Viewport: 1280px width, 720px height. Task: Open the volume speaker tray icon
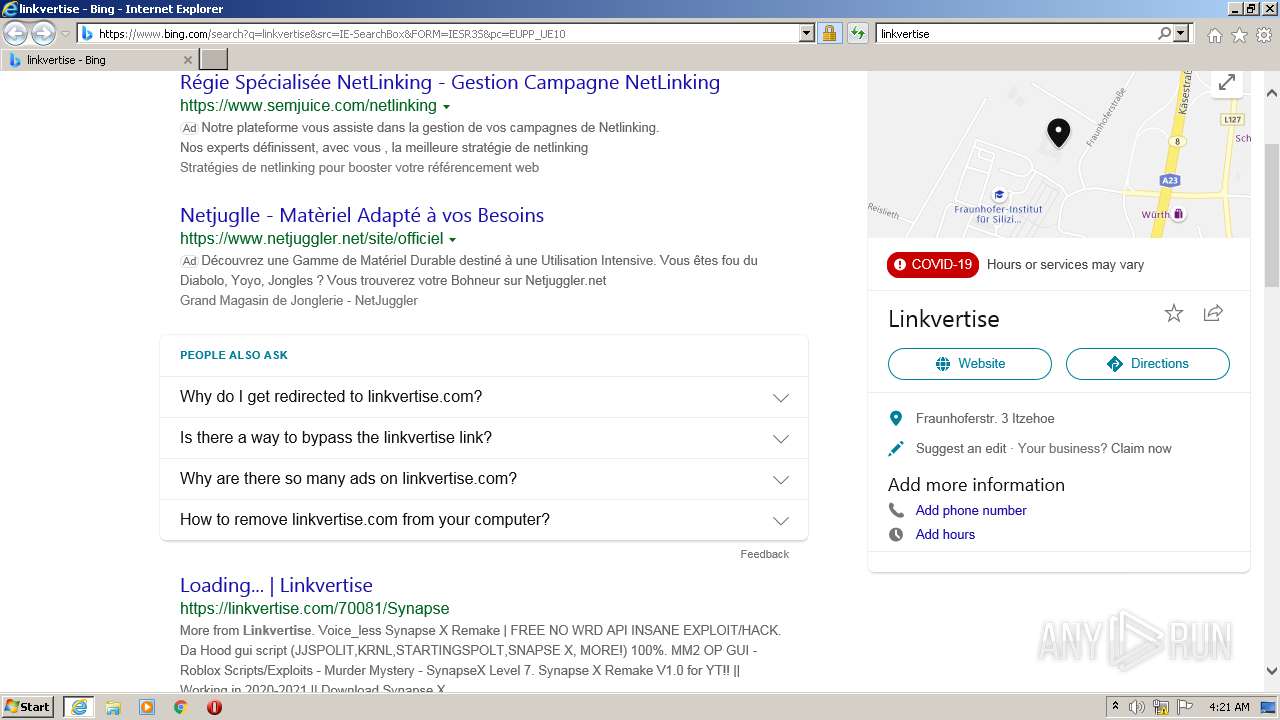pos(1137,707)
